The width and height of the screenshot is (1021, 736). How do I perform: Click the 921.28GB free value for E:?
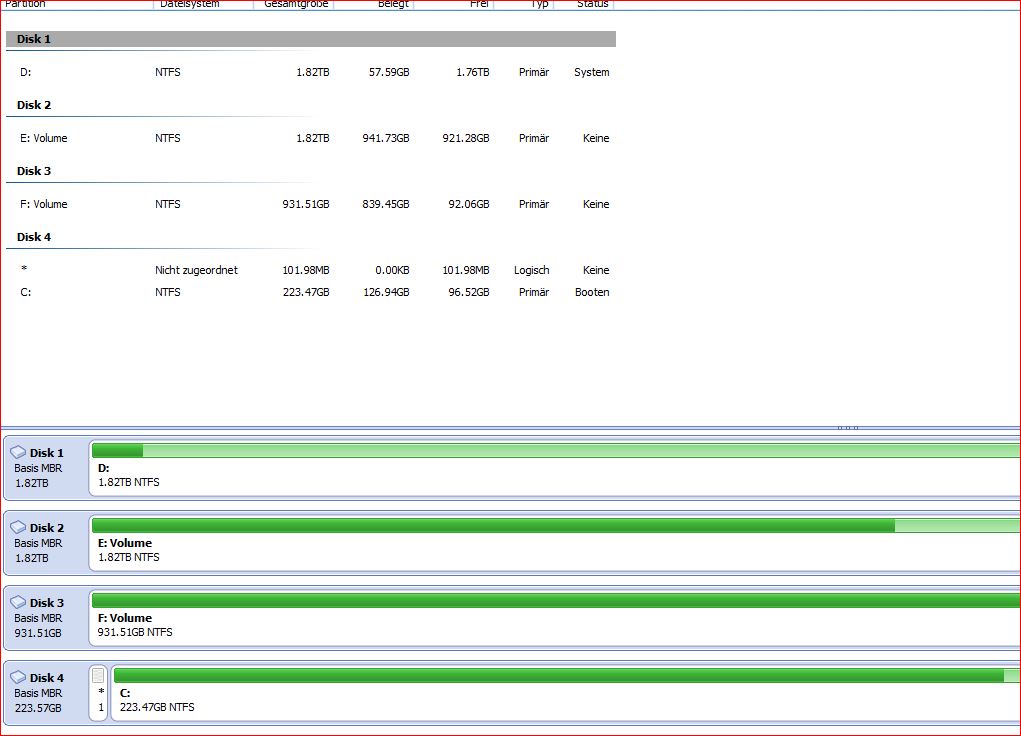click(x=466, y=138)
